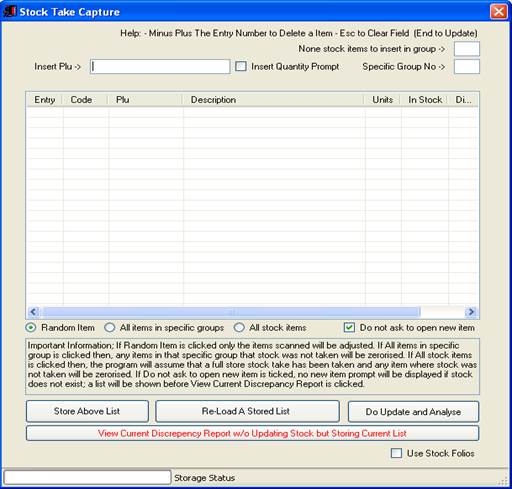
Task: Click the Units column header
Action: click(x=383, y=100)
